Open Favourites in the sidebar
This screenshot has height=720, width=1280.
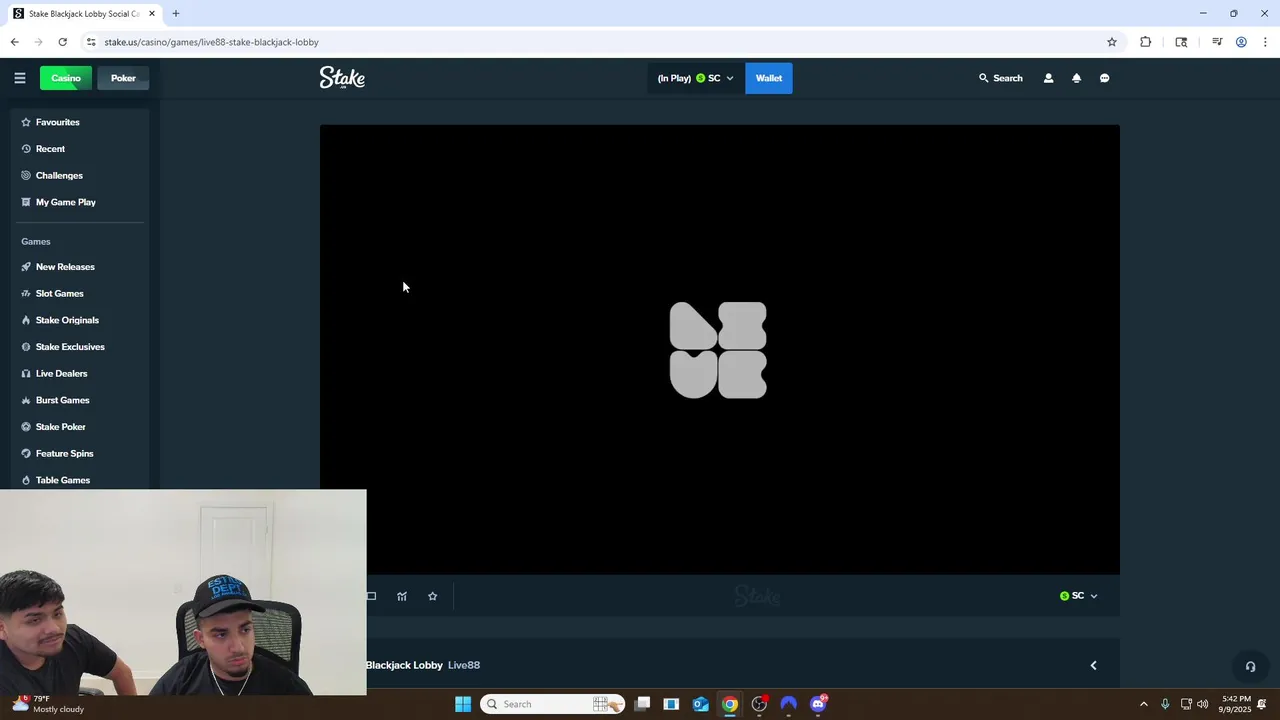[80, 122]
